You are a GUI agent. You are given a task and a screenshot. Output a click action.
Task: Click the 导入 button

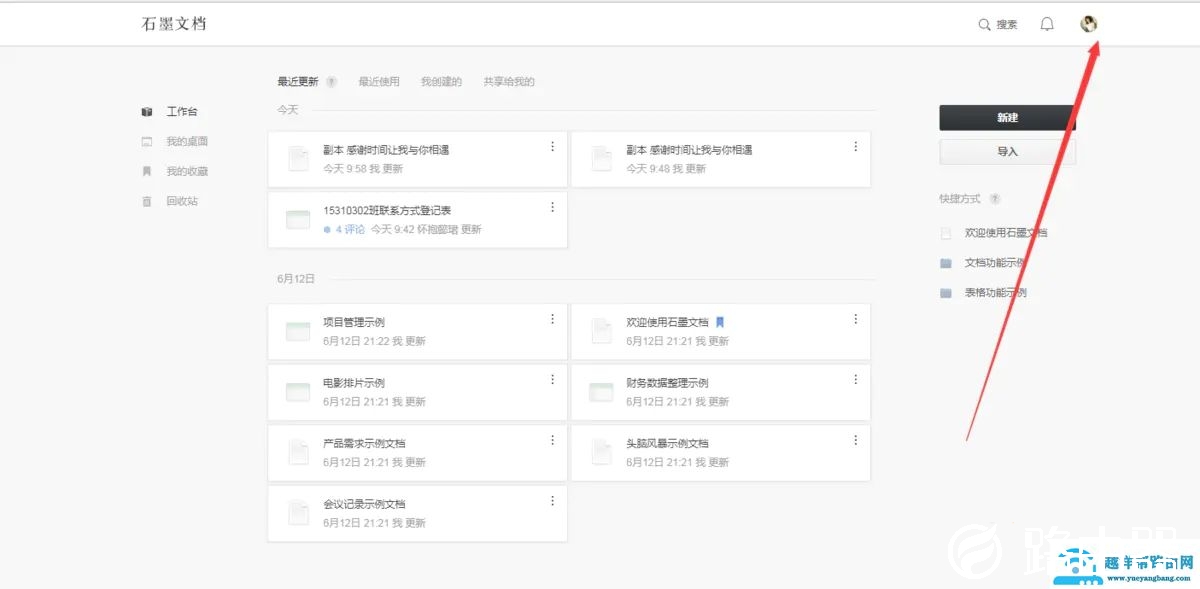click(1007, 152)
